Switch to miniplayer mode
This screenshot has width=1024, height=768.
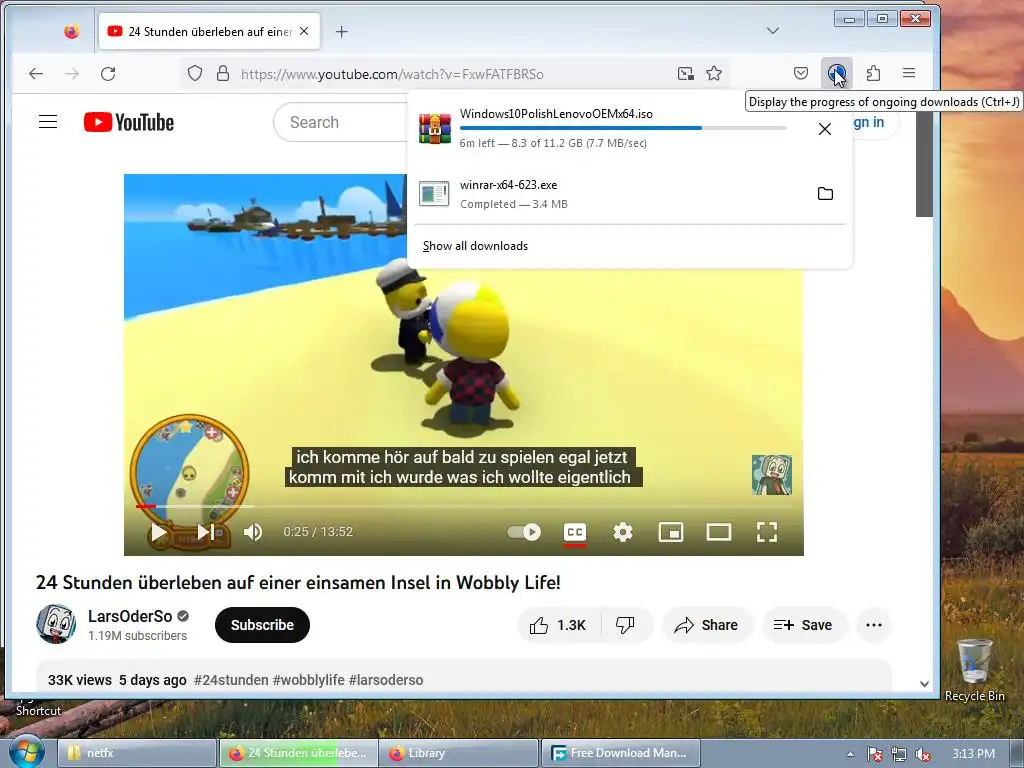click(x=671, y=532)
